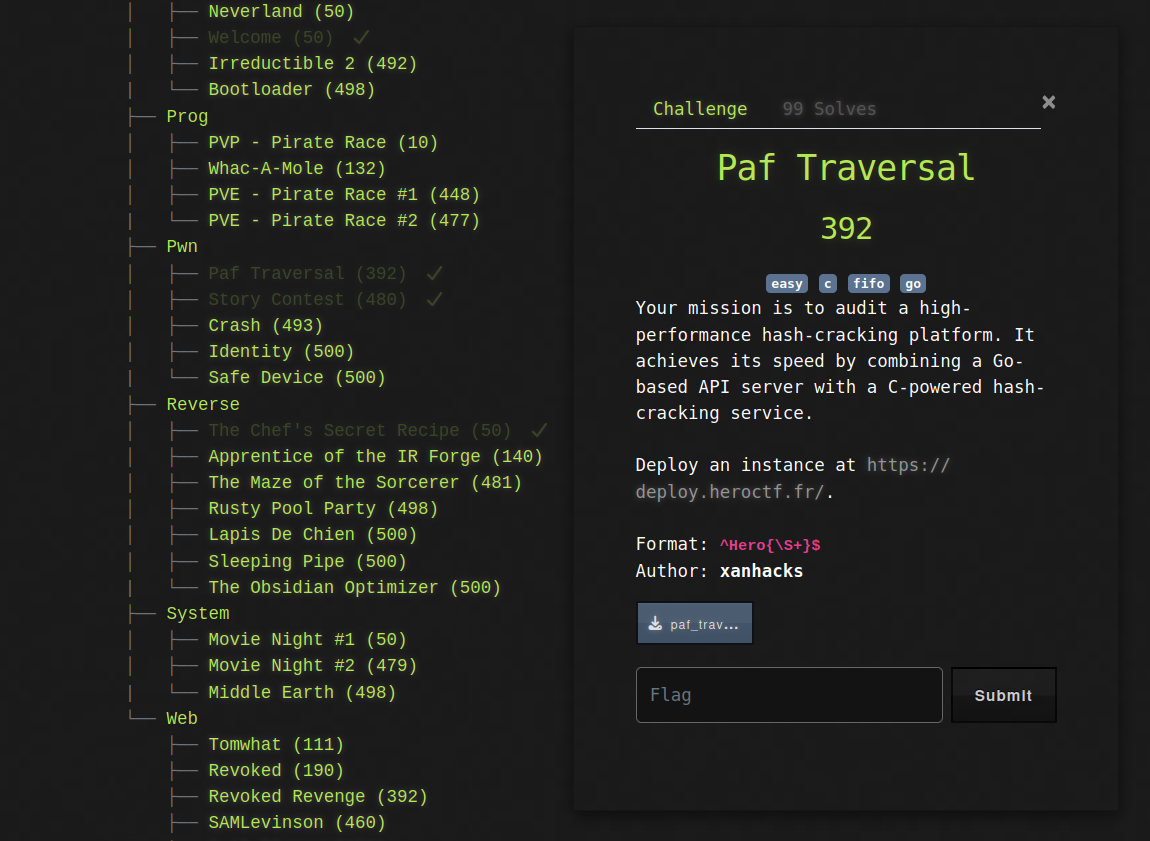Click the checkmark beside Paf Traversal
Image resolution: width=1150 pixels, height=841 pixels.
coord(436,272)
